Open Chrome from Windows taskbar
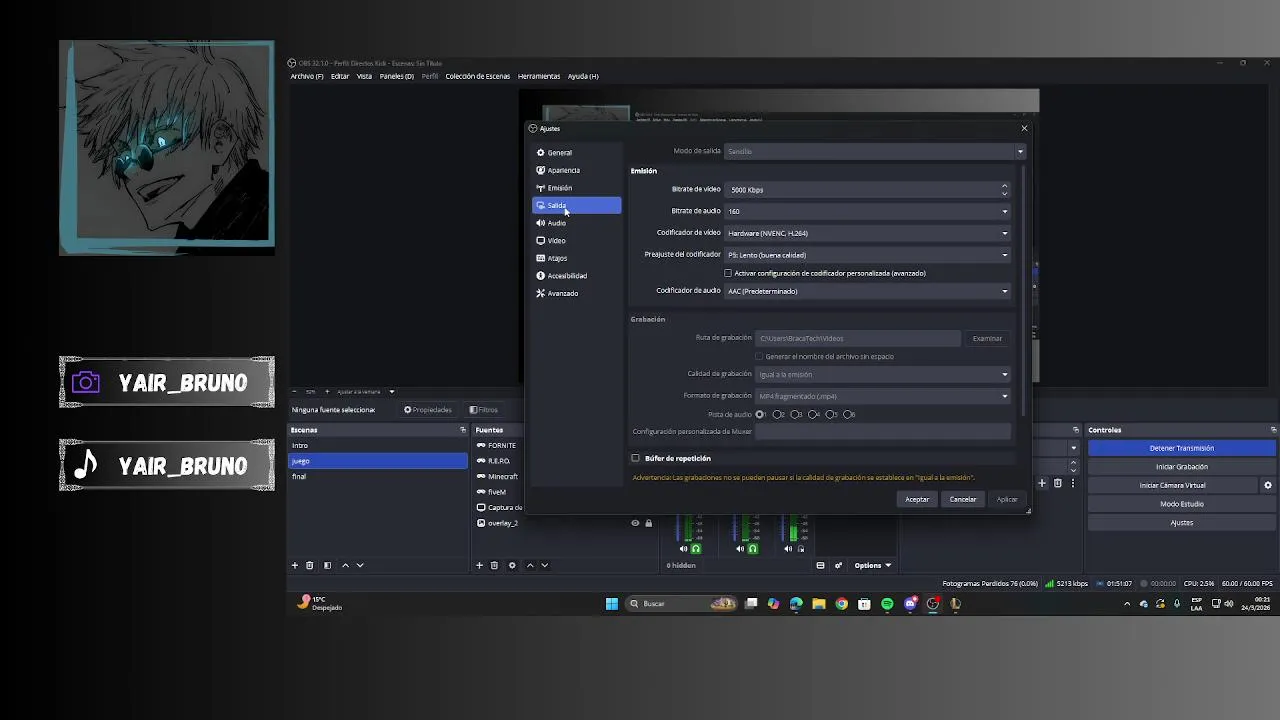Viewport: 1280px width, 720px height. 841,603
